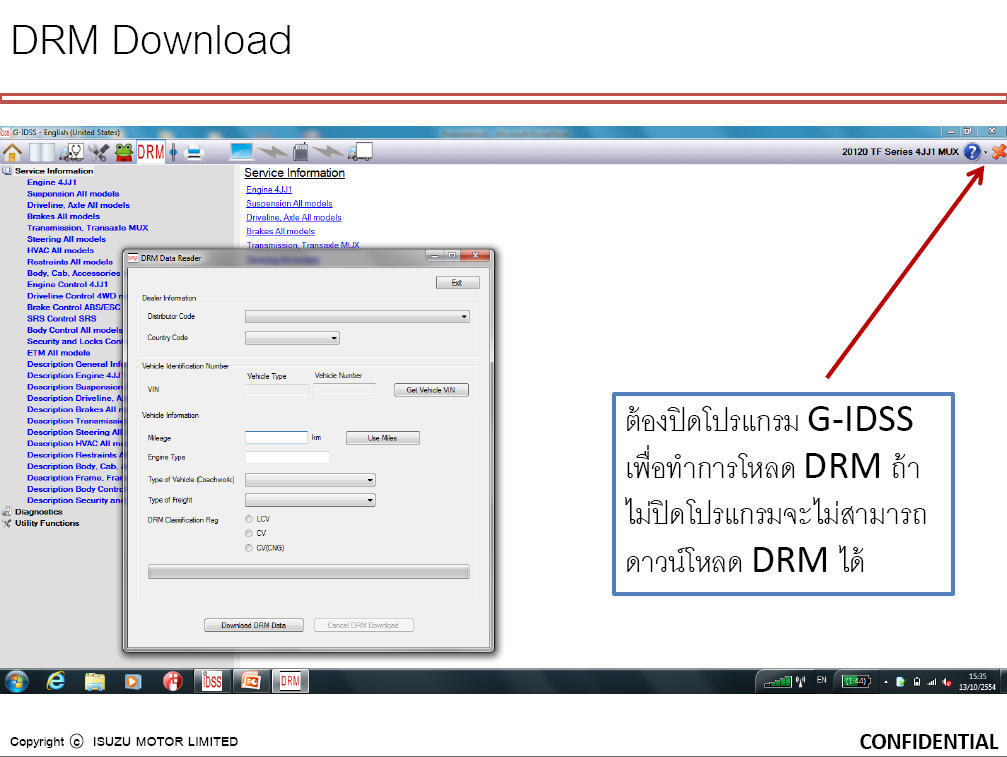1007x757 pixels.
Task: Click the DRM download progress bar
Action: (x=308, y=571)
